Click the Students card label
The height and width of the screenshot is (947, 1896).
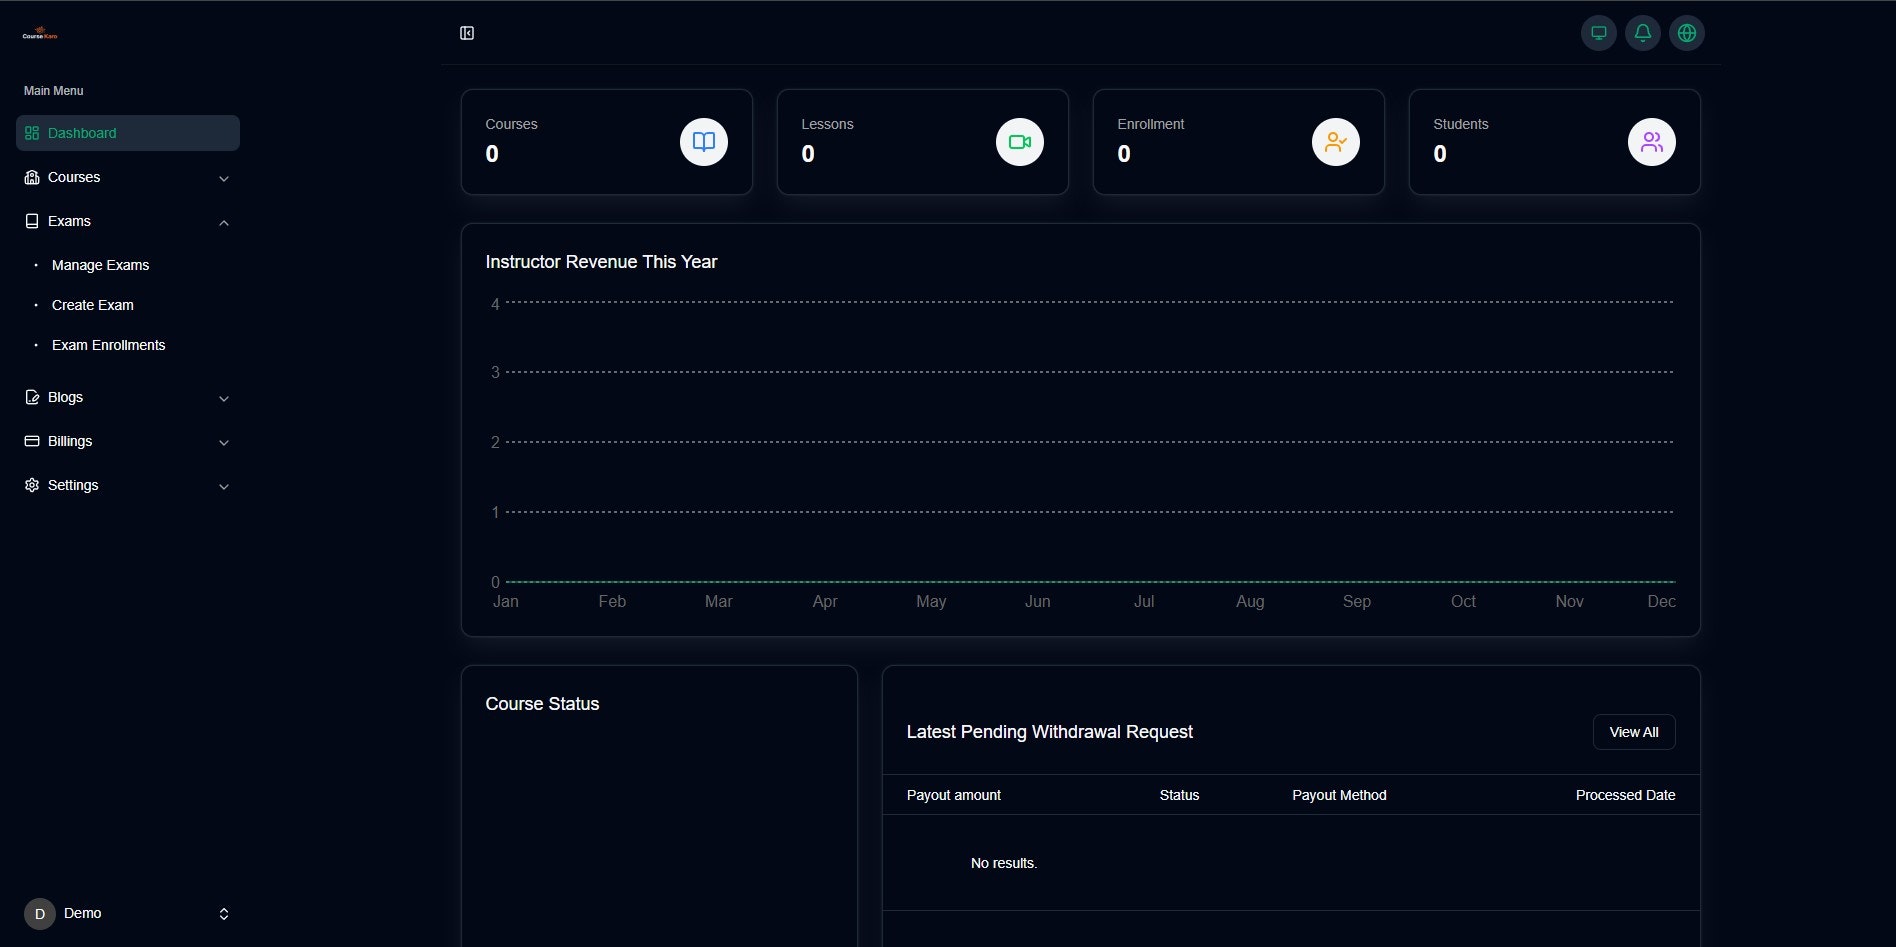click(x=1460, y=124)
